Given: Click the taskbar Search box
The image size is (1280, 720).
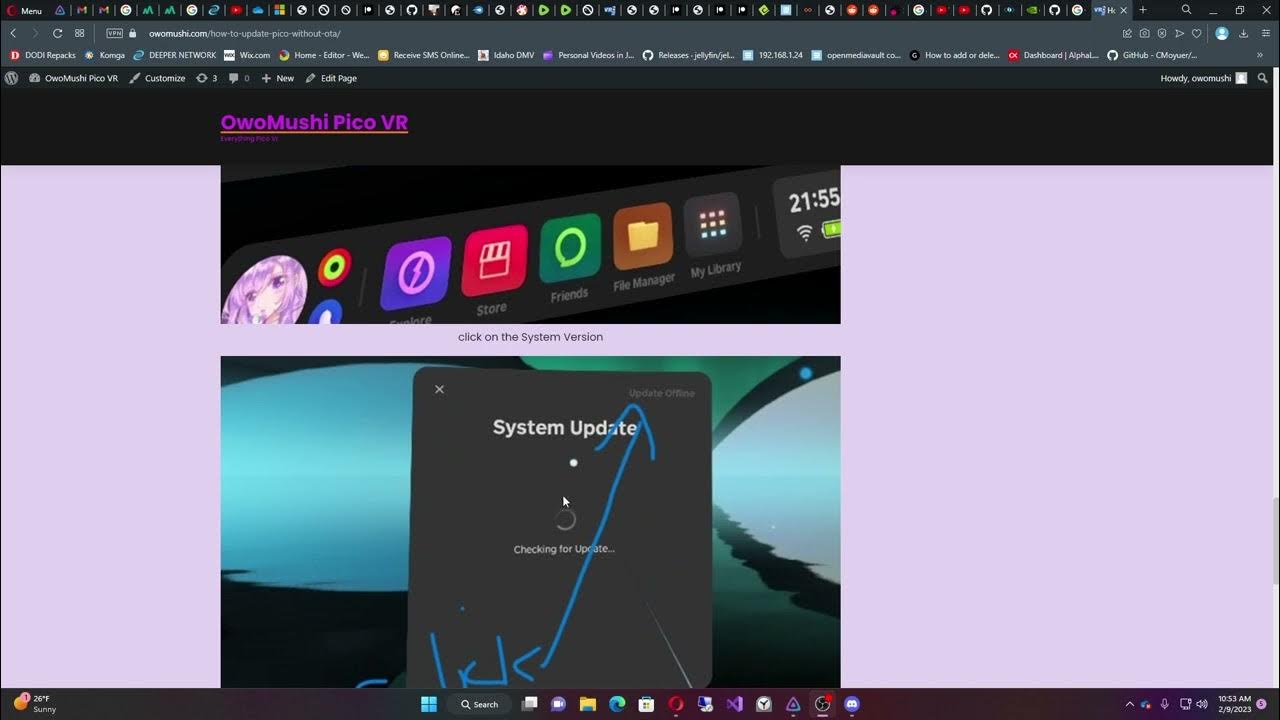Looking at the screenshot, I should point(480,704).
